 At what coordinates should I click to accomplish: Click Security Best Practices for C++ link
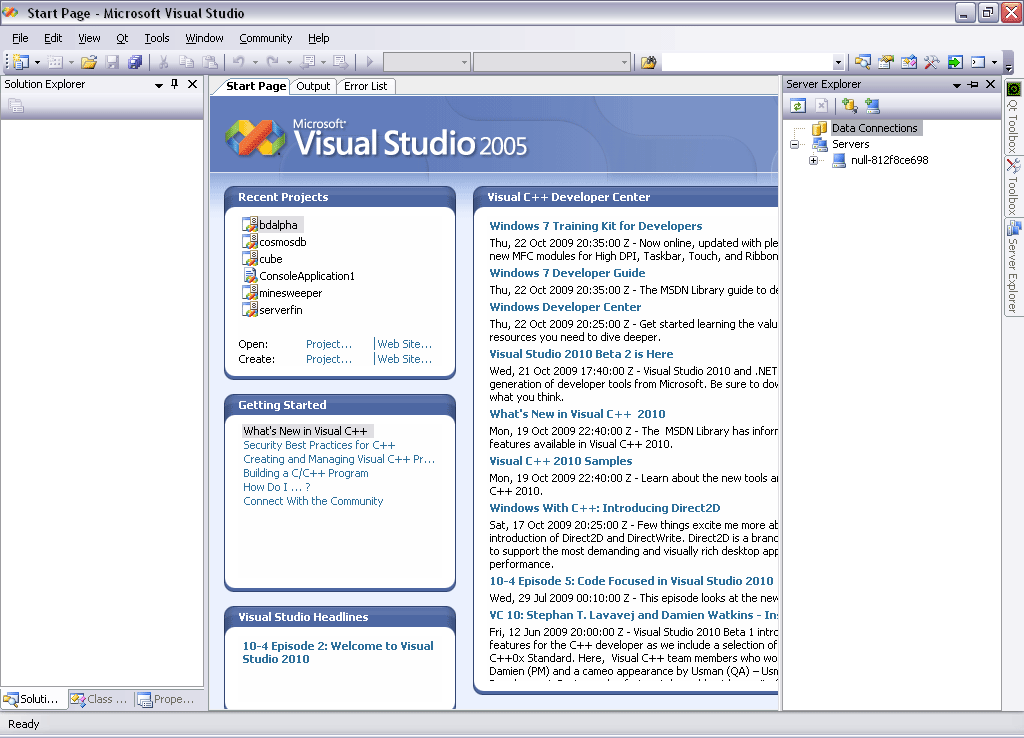(319, 445)
